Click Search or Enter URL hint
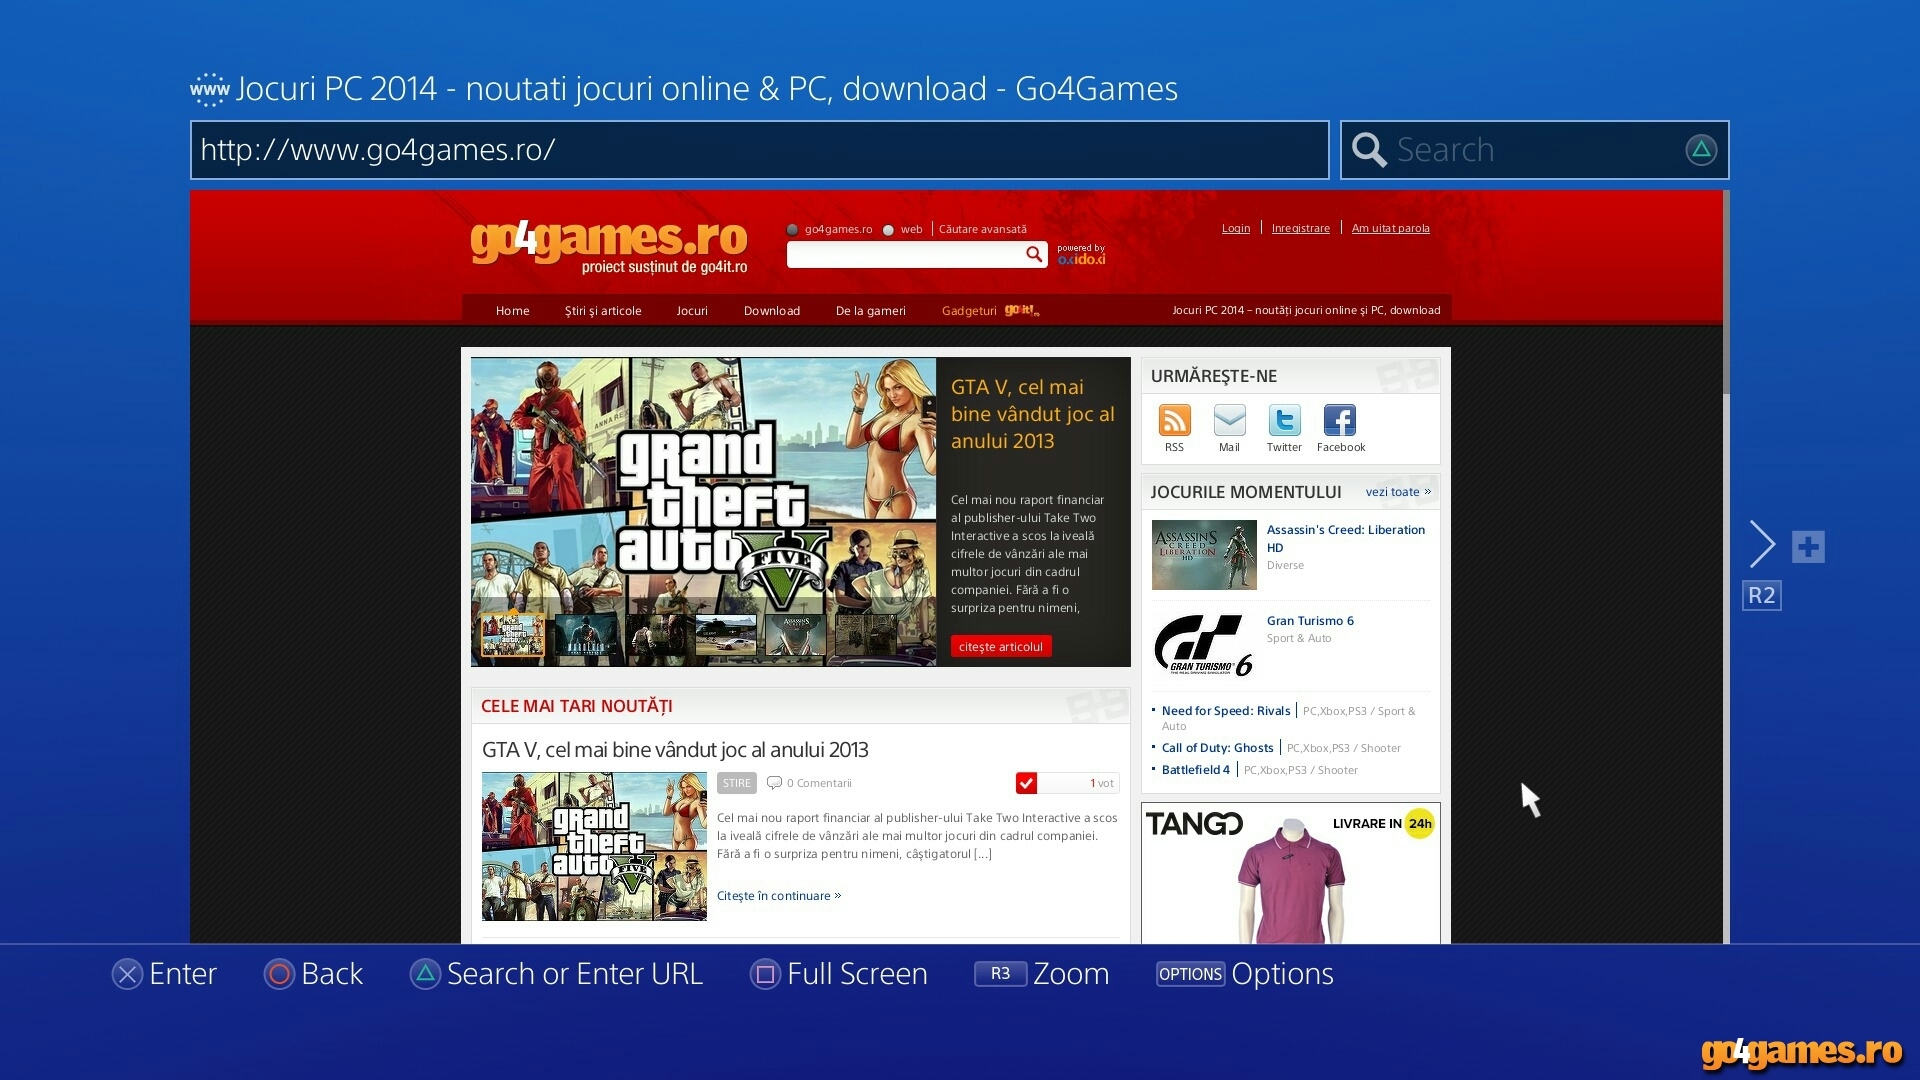This screenshot has height=1080, width=1920. click(x=556, y=974)
